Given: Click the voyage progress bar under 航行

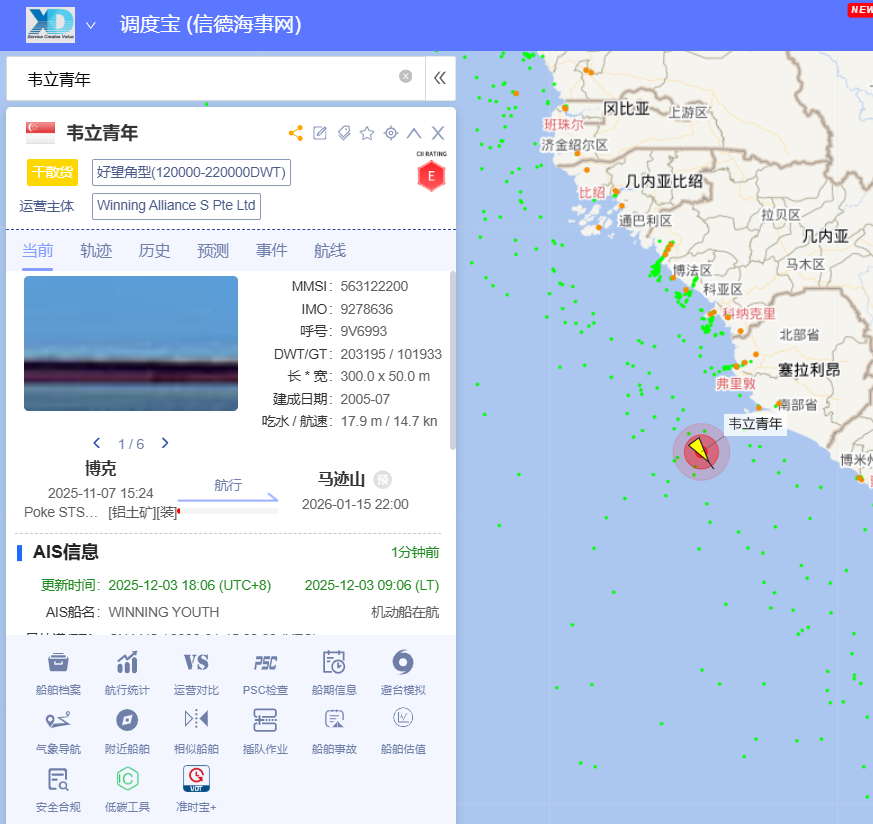Looking at the screenshot, I should [x=228, y=510].
